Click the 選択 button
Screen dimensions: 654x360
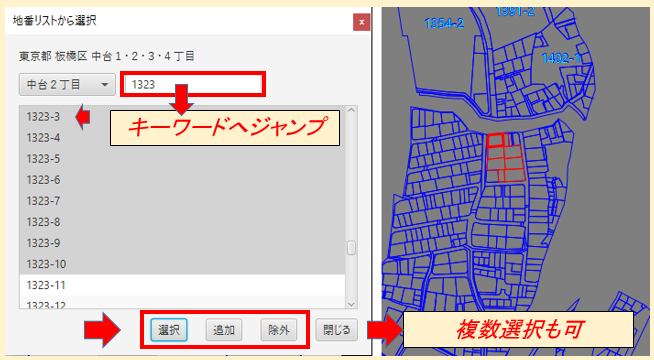pyautogui.click(x=169, y=330)
